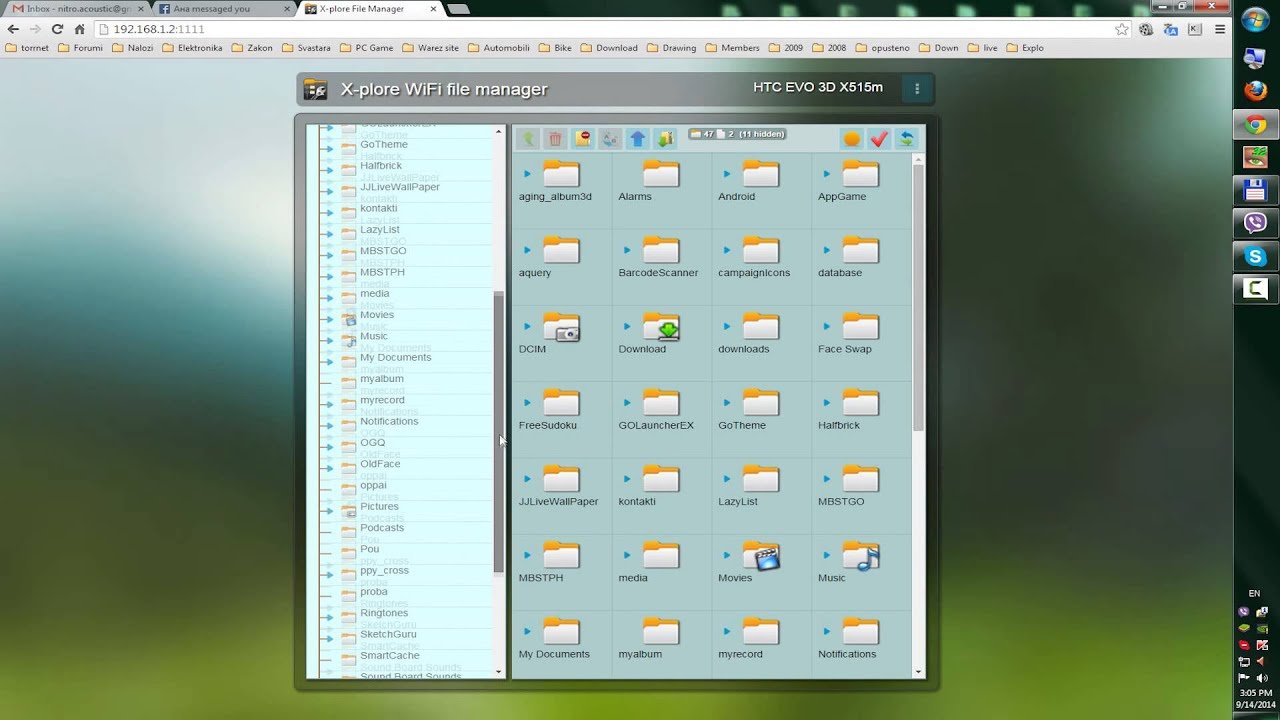
Task: Open the FreeSudoku folder icon
Action: point(562,402)
